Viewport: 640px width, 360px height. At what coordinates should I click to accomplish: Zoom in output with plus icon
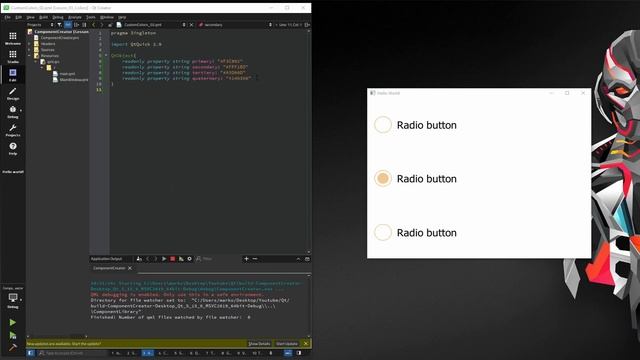(x=246, y=259)
